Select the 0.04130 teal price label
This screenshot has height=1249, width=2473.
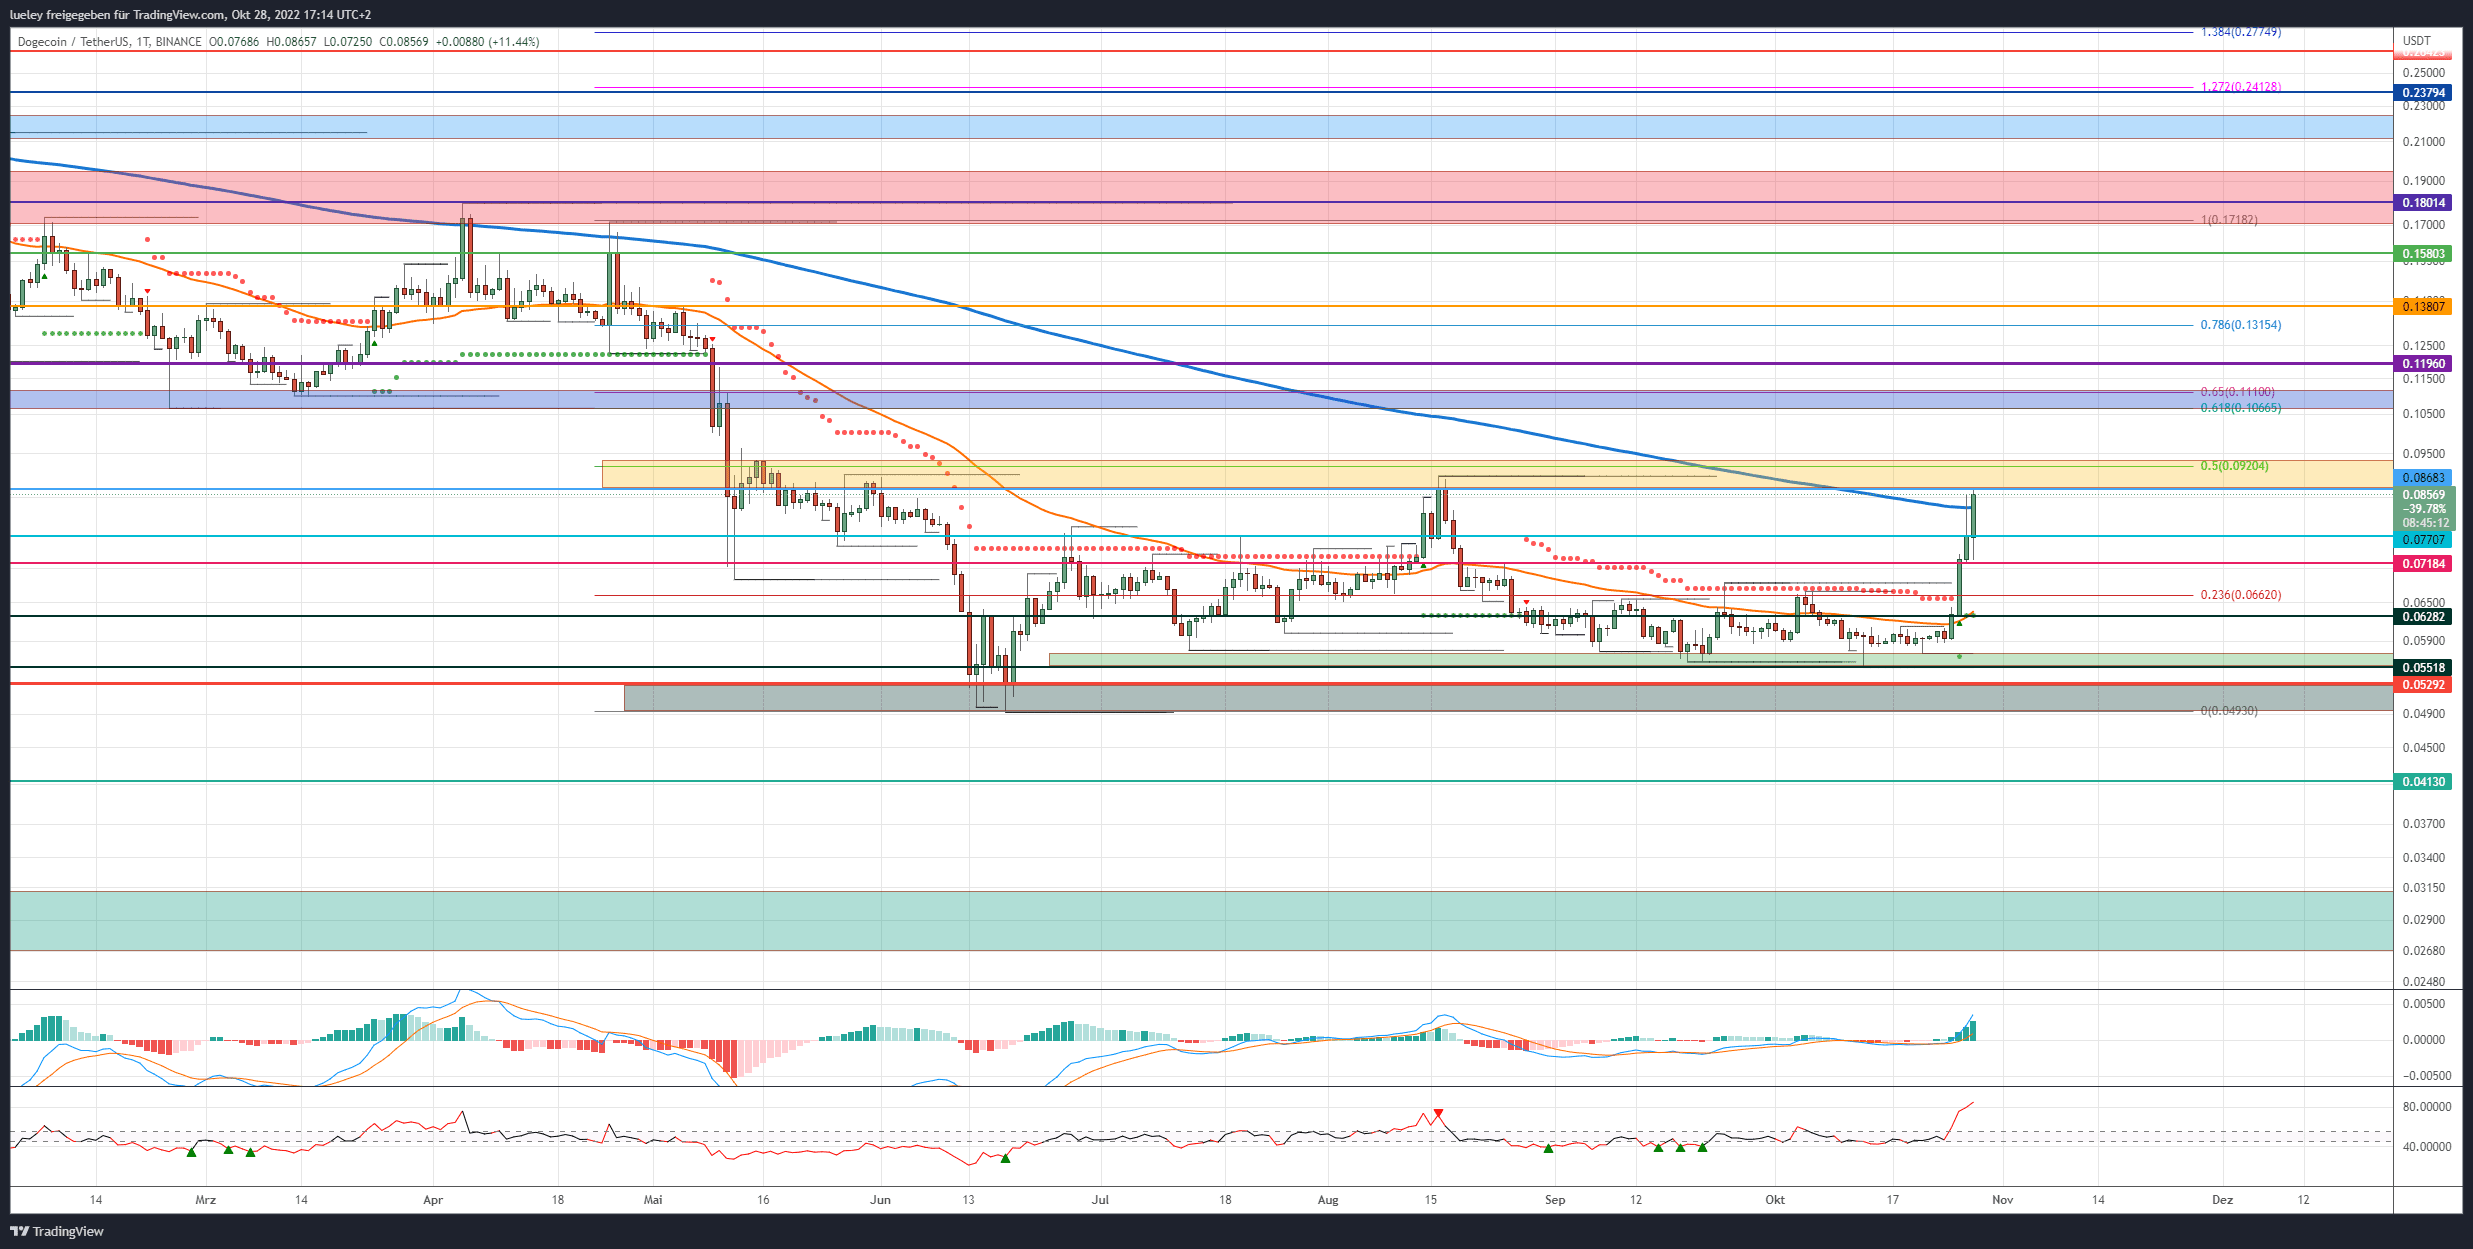pyautogui.click(x=2424, y=782)
